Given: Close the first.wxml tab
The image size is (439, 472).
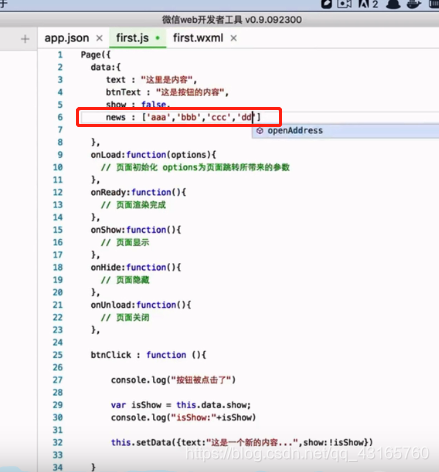Looking at the screenshot, I should click(x=234, y=38).
